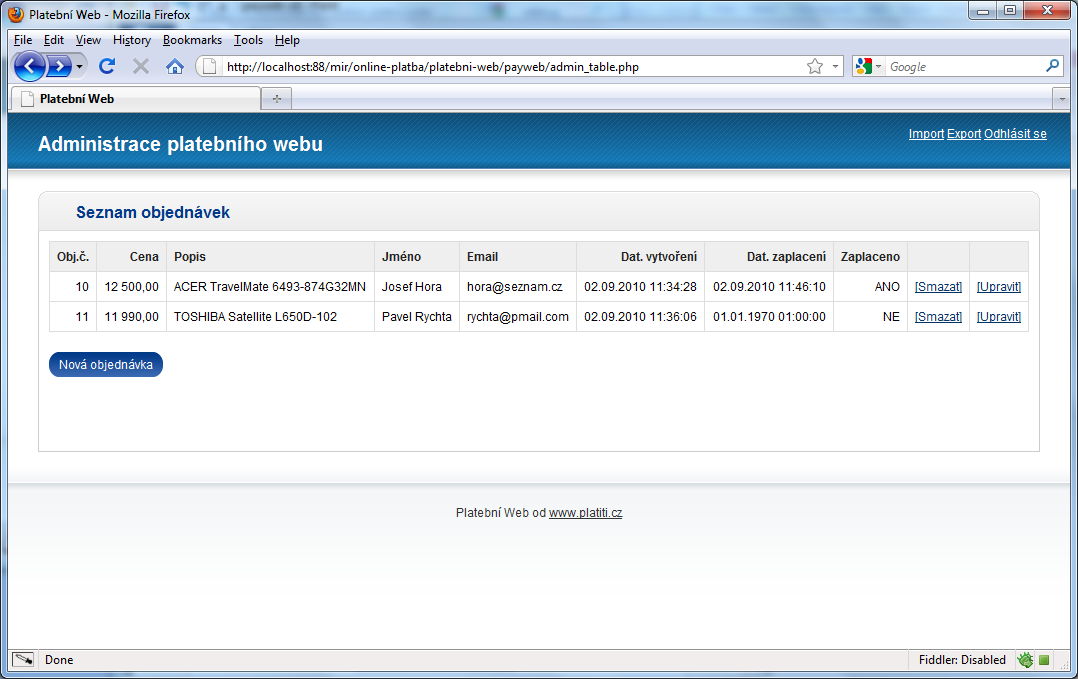The image size is (1078, 679).
Task: Click the Odhlásit se link
Action: [1015, 134]
